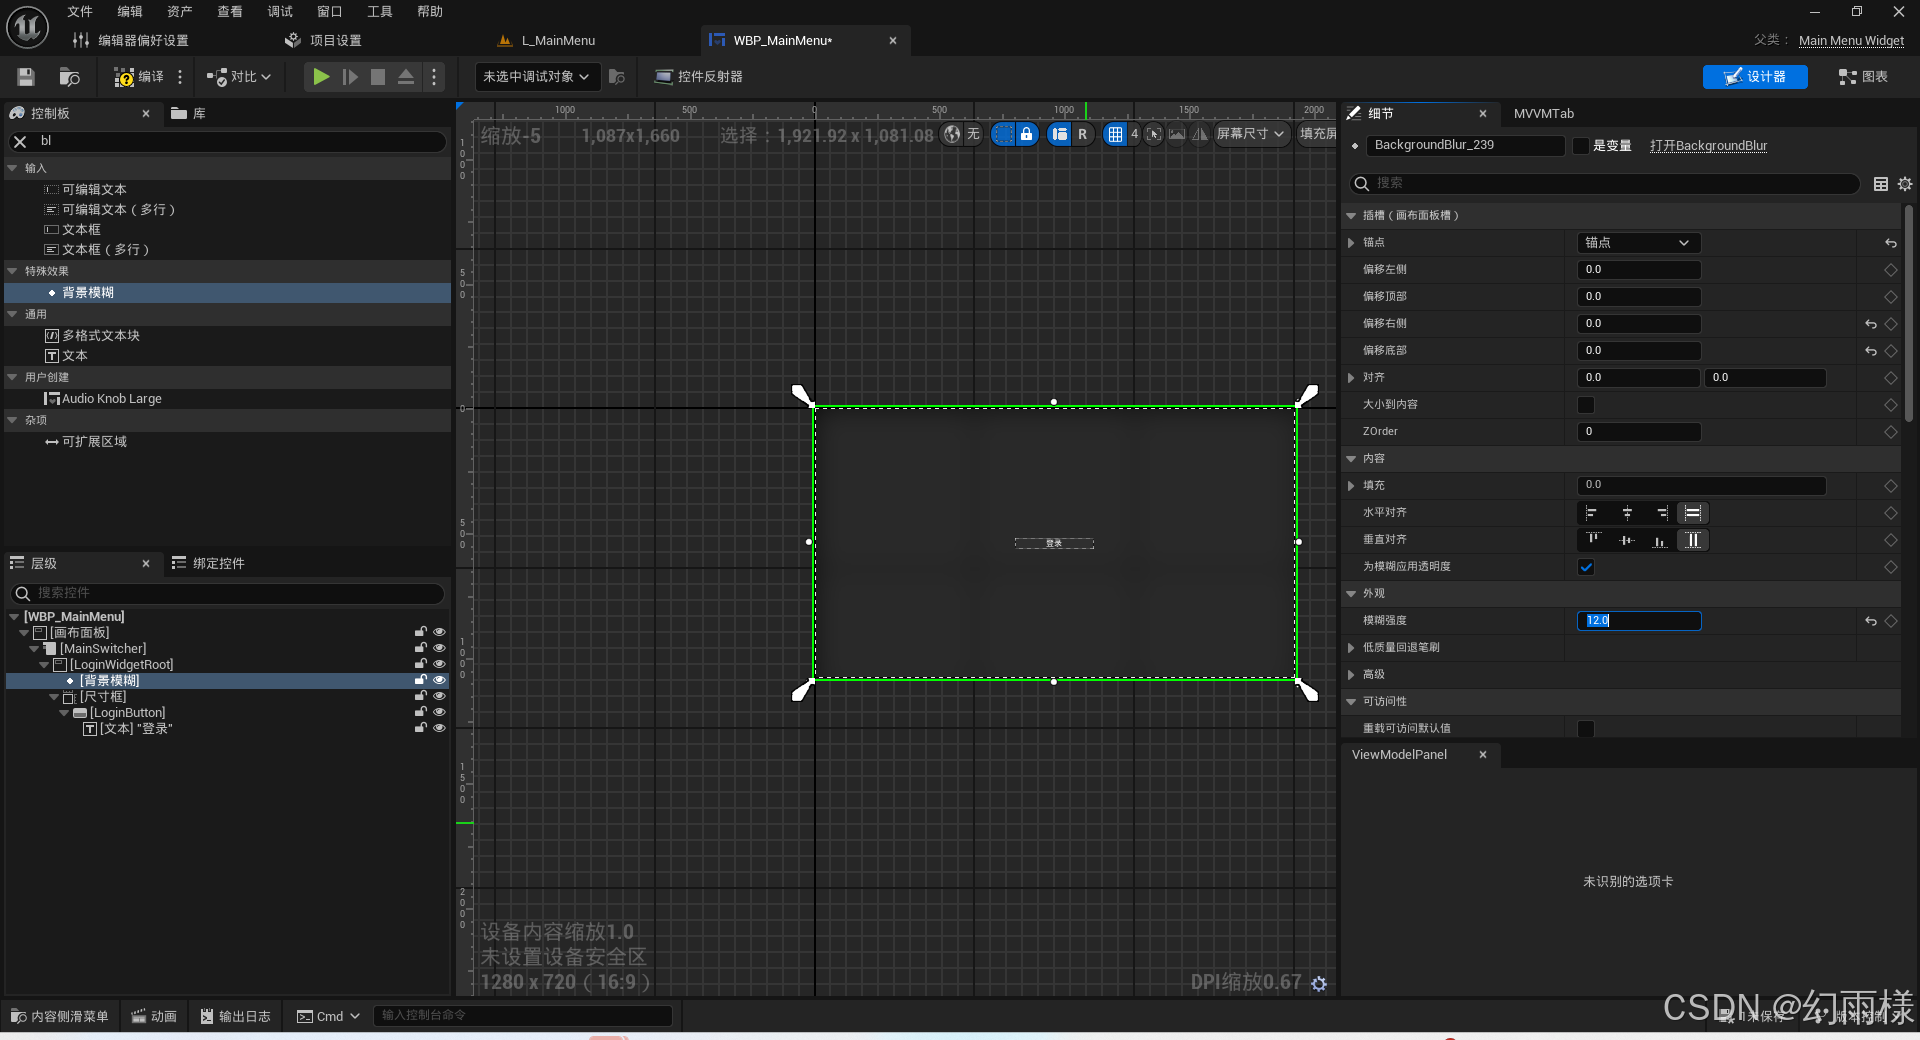
Task: Select vertical align bottom icon
Action: 1660,540
